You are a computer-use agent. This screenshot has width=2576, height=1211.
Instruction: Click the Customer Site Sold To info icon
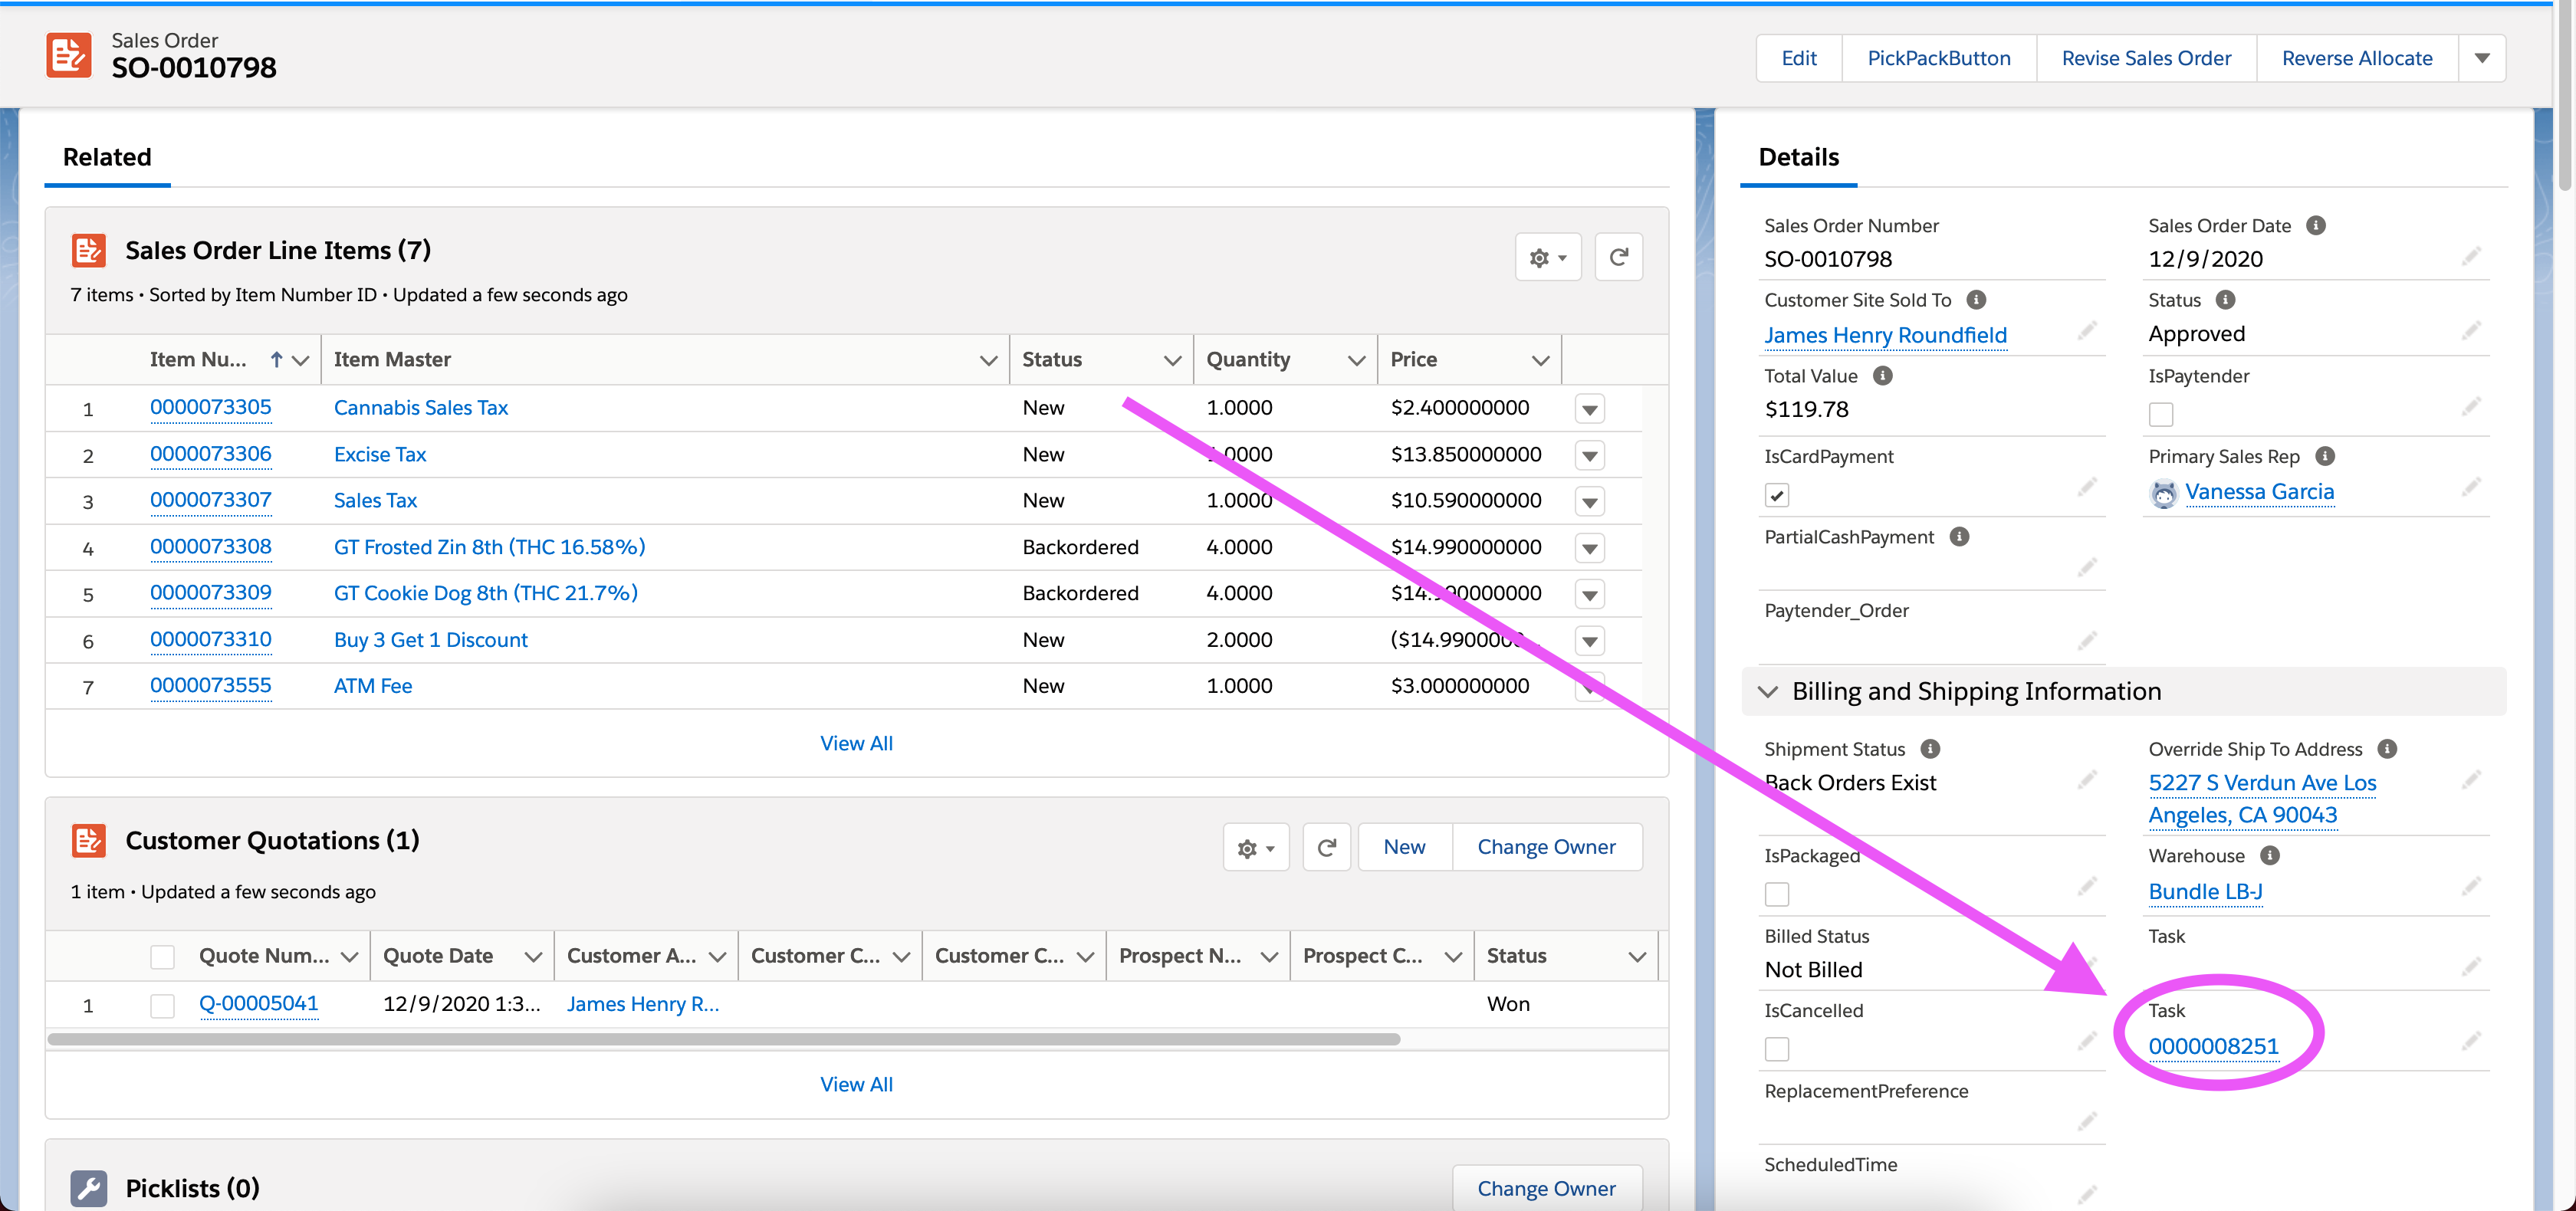[1976, 300]
